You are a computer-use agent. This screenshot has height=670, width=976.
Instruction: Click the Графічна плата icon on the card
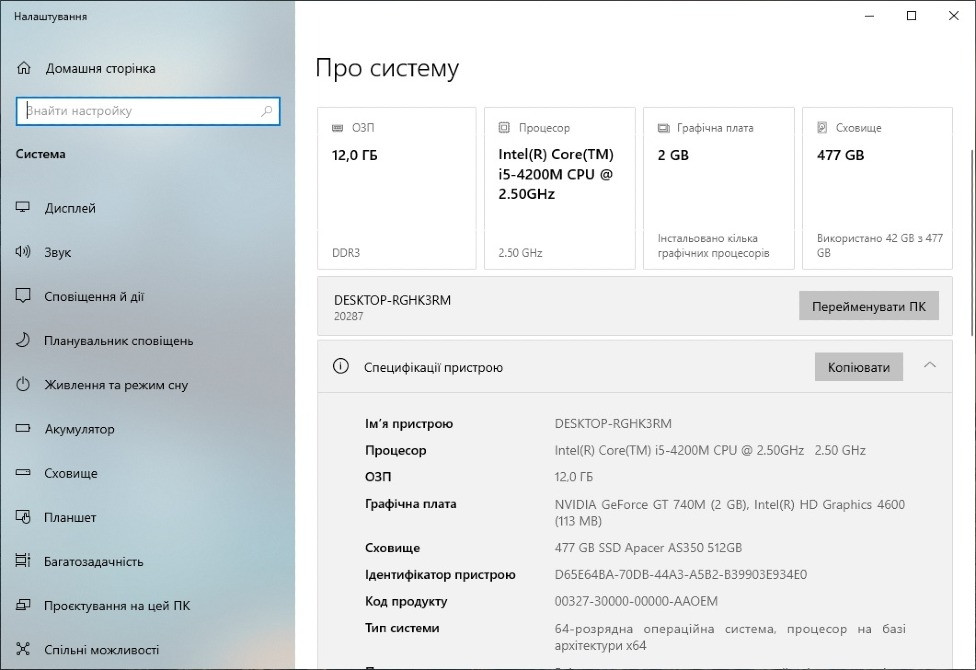click(664, 128)
